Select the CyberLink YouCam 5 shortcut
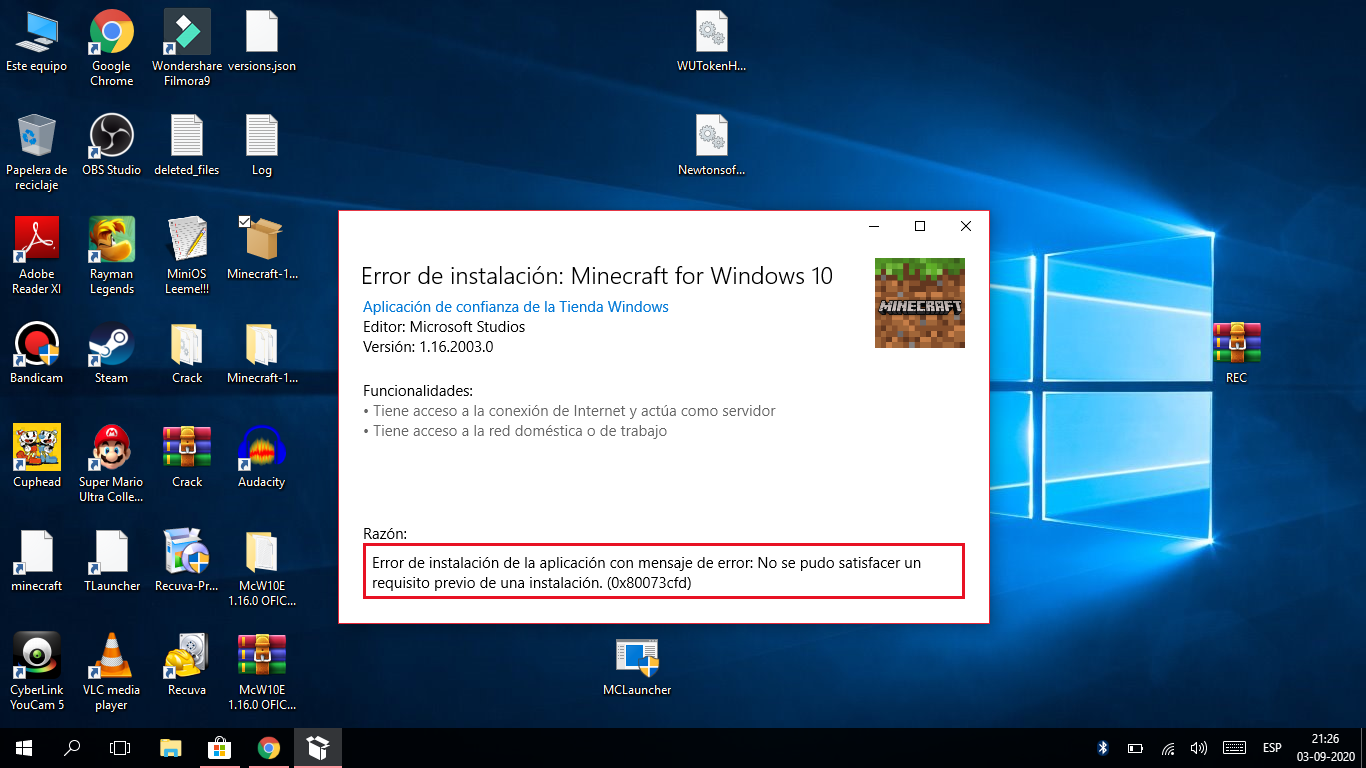 pos(36,672)
